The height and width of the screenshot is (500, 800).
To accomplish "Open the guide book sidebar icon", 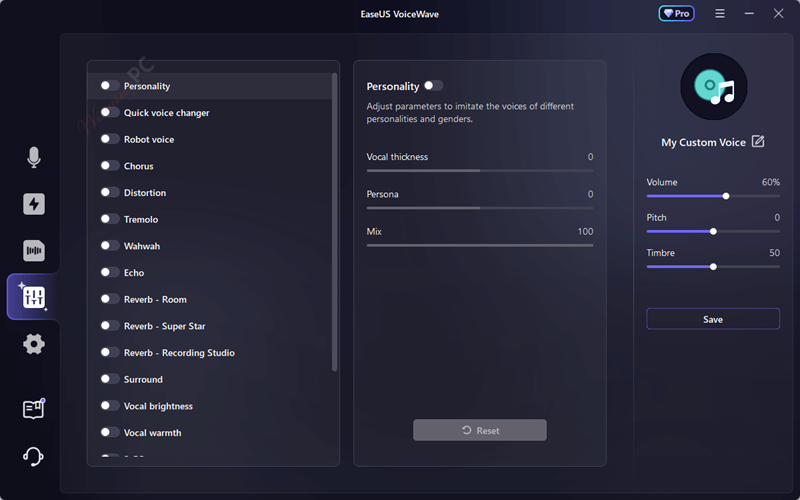I will pyautogui.click(x=34, y=409).
